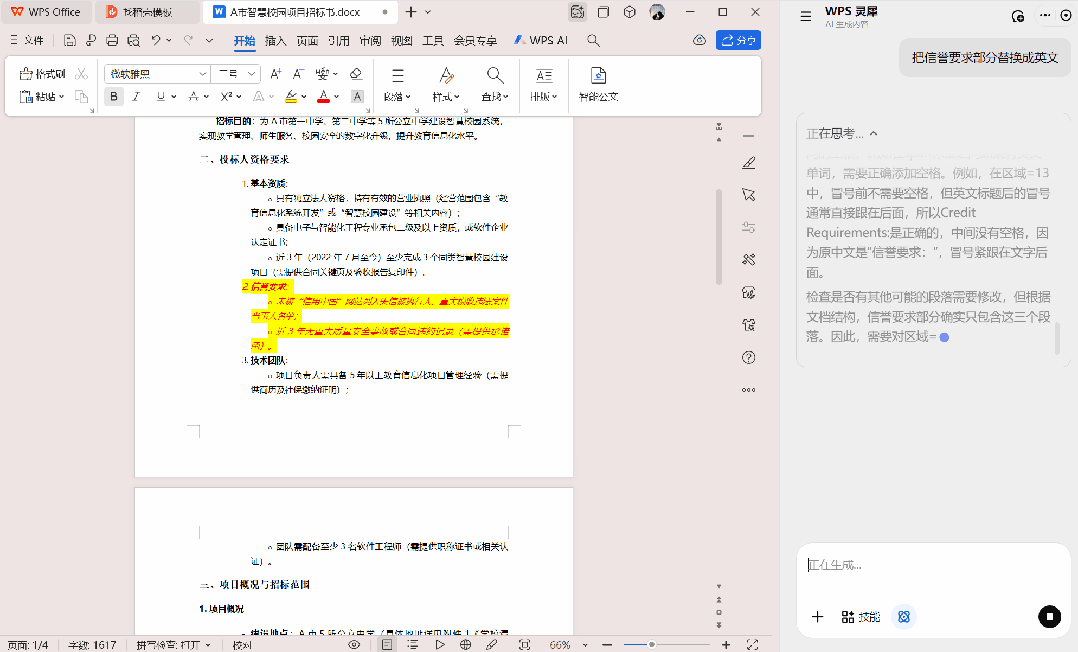Toggle eye protection mode in status bar

[x=354, y=645]
